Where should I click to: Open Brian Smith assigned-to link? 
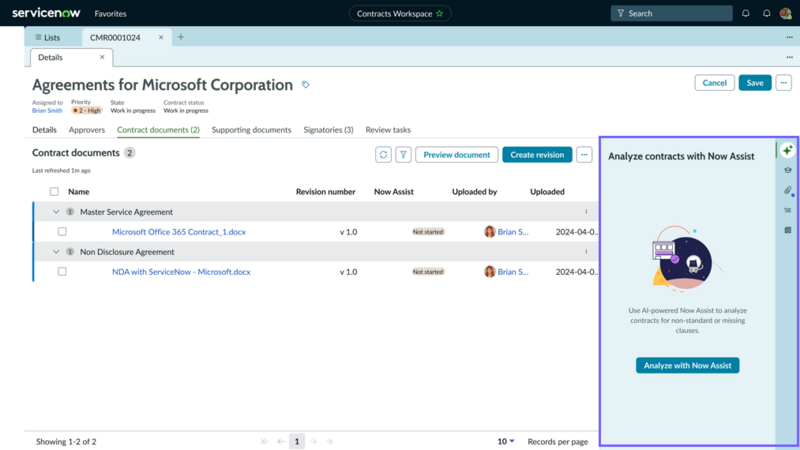coord(47,110)
